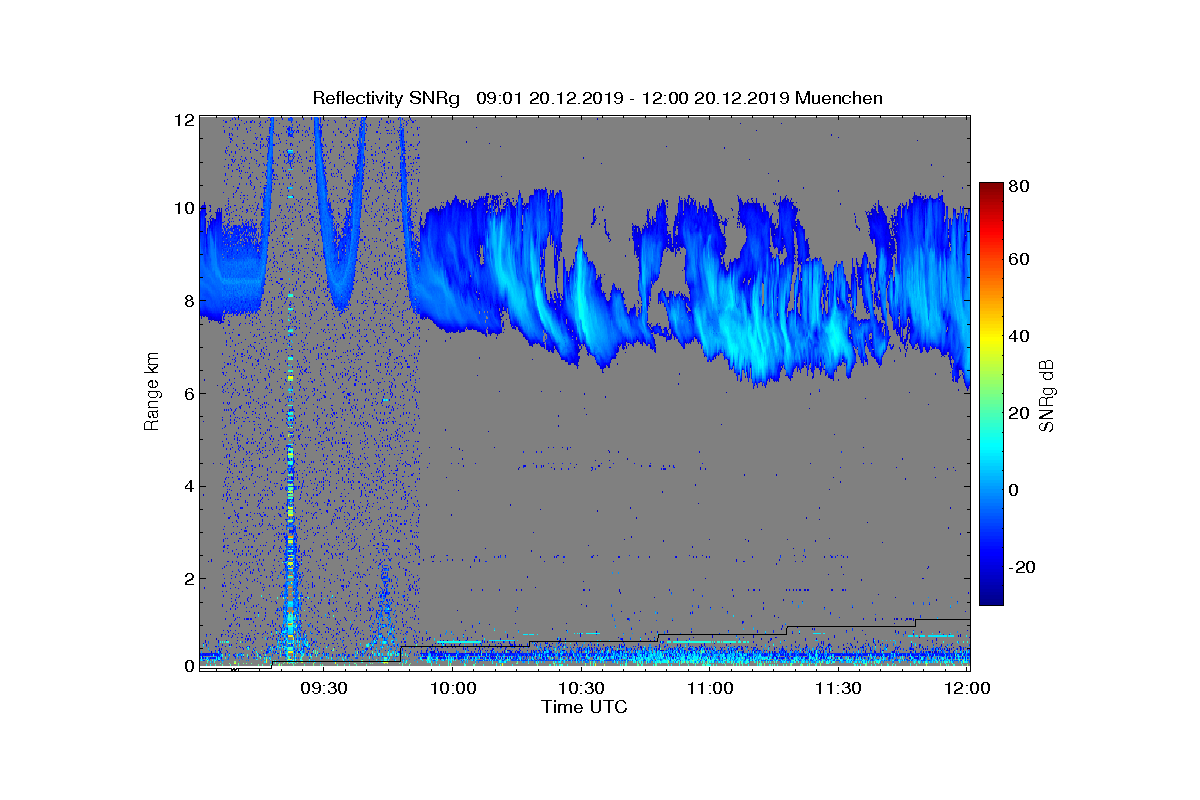
Task: Click the '10:30' time axis tick label
Action: tap(582, 688)
